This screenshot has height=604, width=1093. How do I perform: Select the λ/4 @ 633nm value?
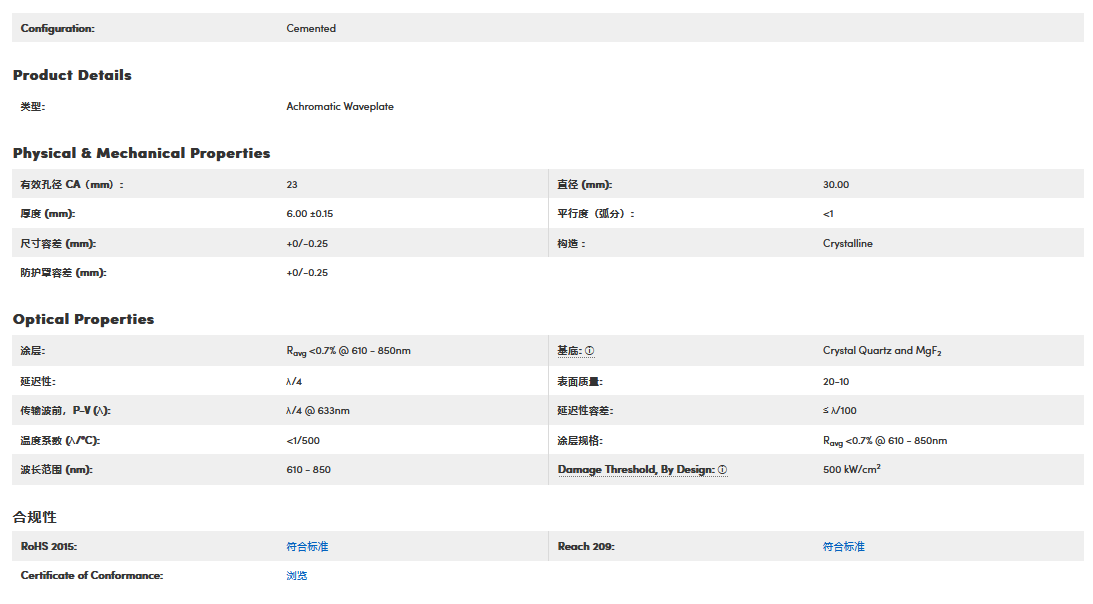318,411
